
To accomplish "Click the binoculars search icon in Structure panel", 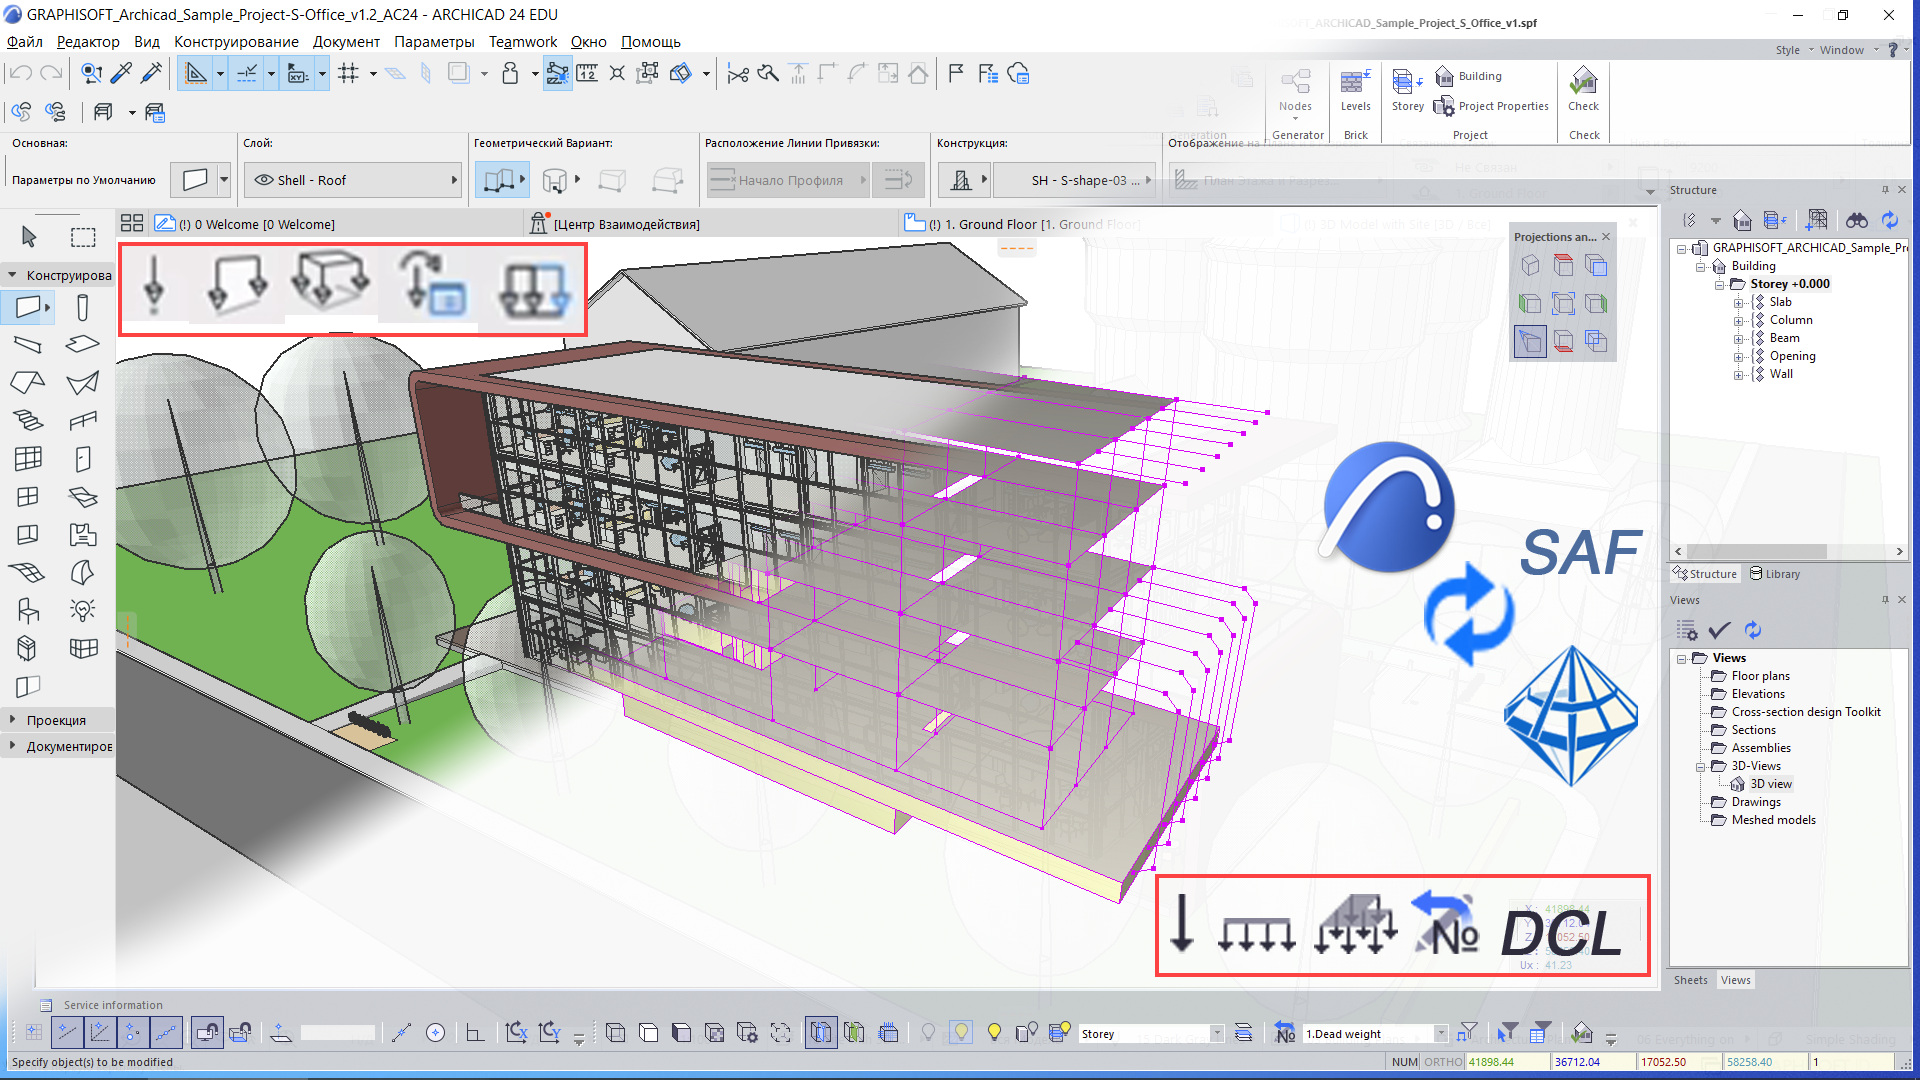I will [x=1856, y=220].
